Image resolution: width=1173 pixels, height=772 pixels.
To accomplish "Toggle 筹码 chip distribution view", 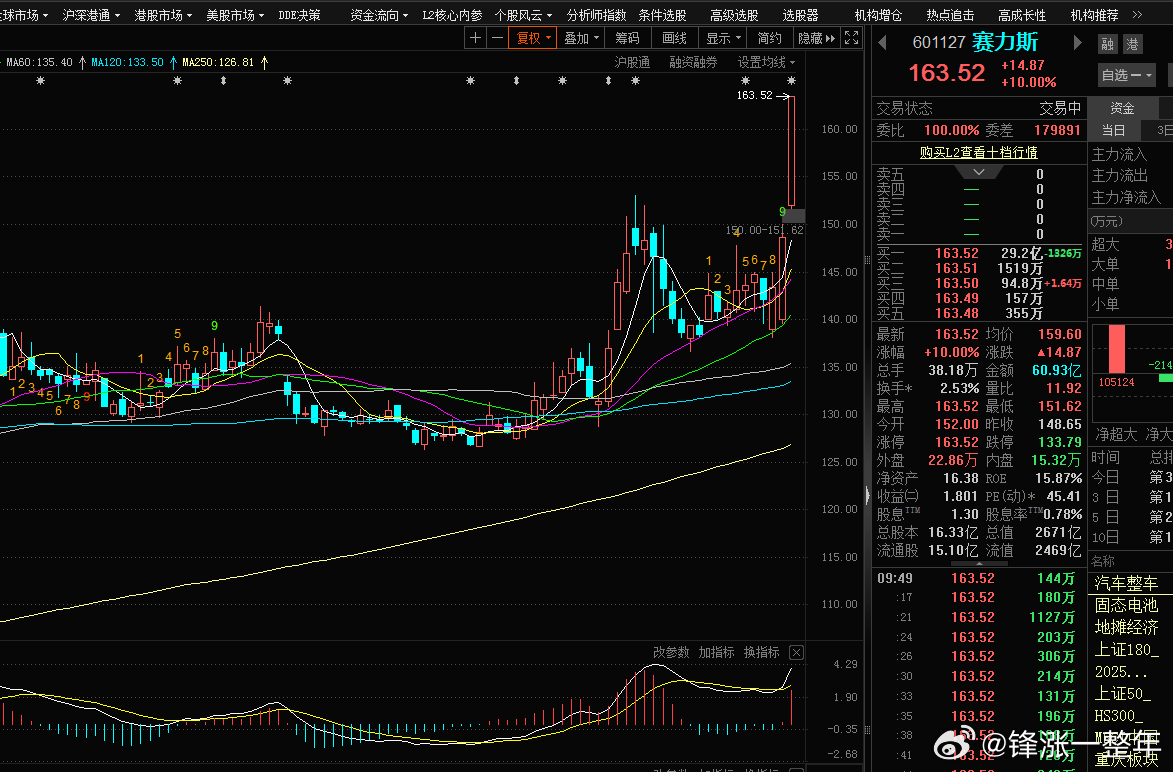I will (x=627, y=37).
